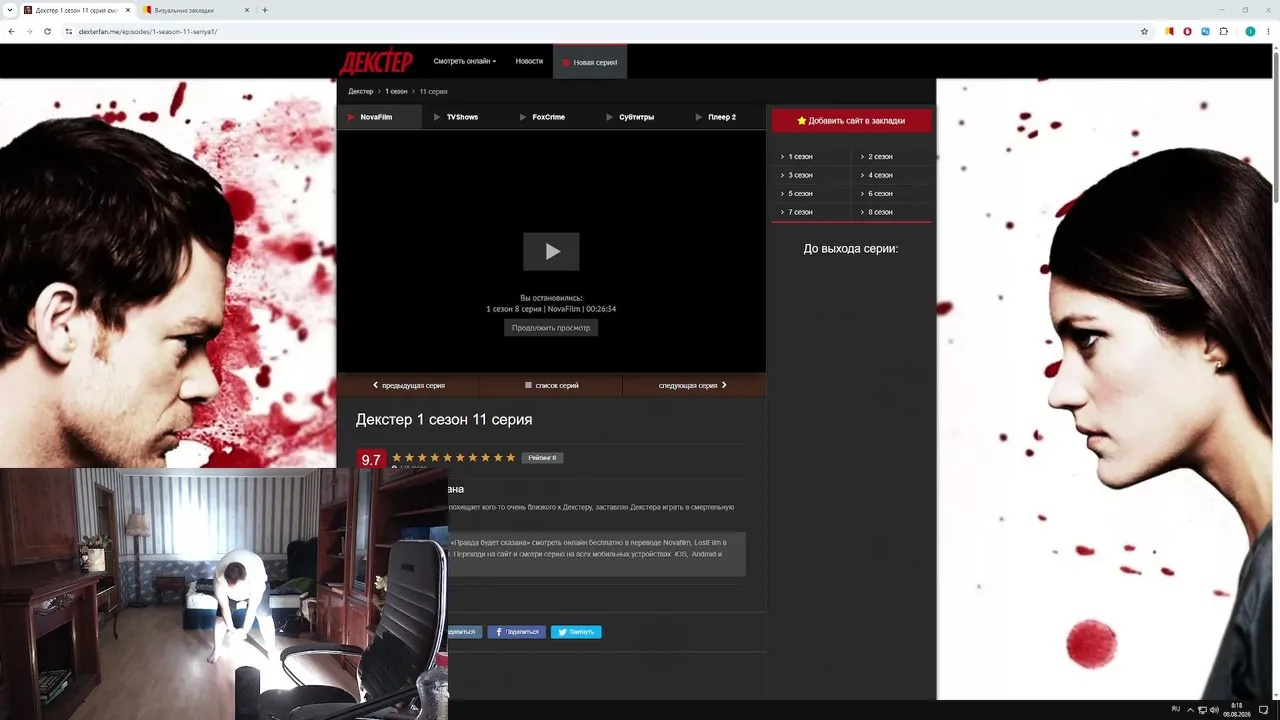
Task: Rate the episode with the first star
Action: 397,458
